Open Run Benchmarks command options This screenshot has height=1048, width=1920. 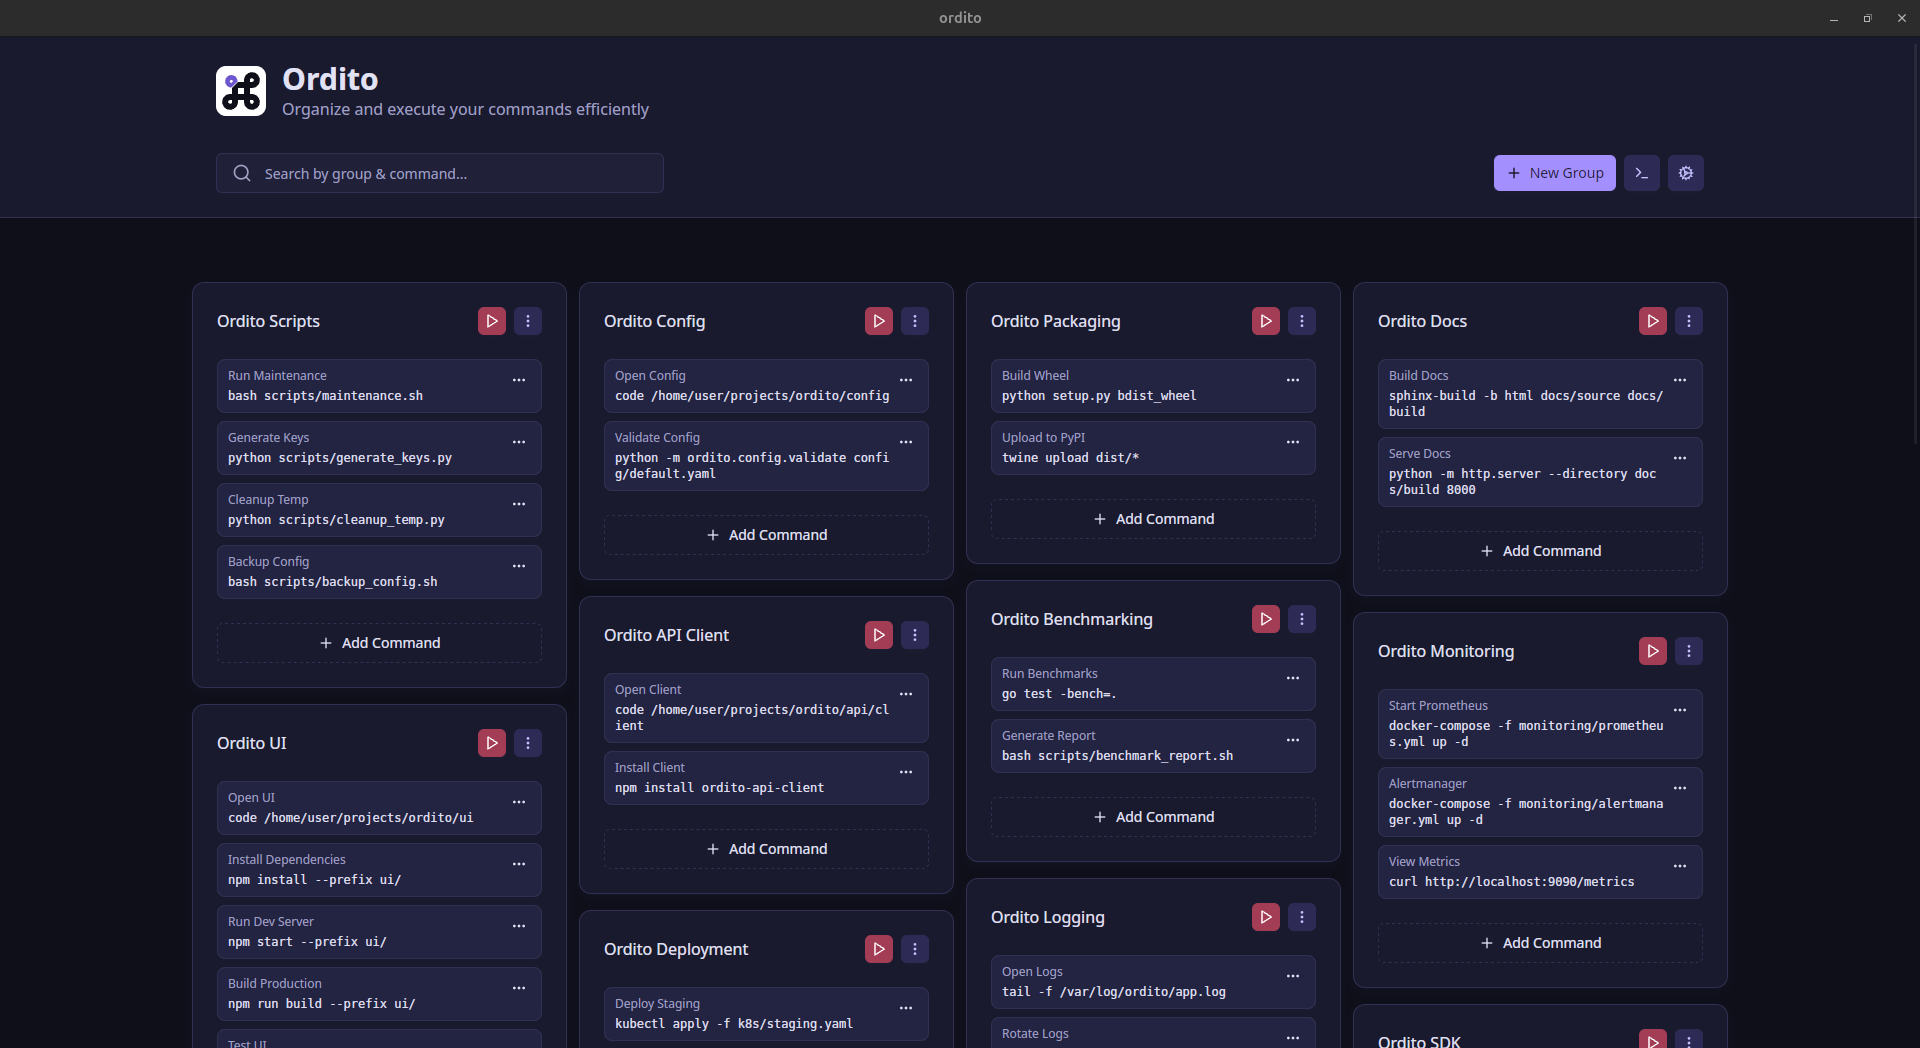pos(1293,678)
